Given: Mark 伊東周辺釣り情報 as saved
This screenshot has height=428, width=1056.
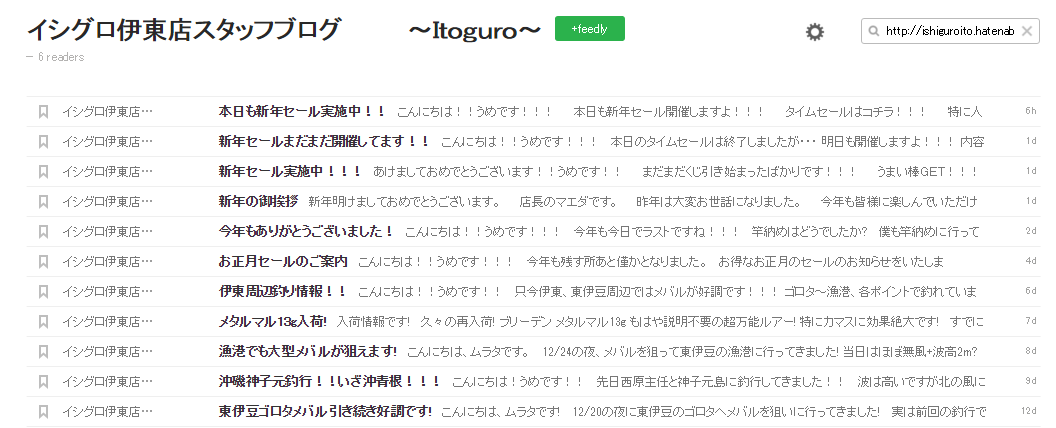Looking at the screenshot, I should (x=43, y=292).
